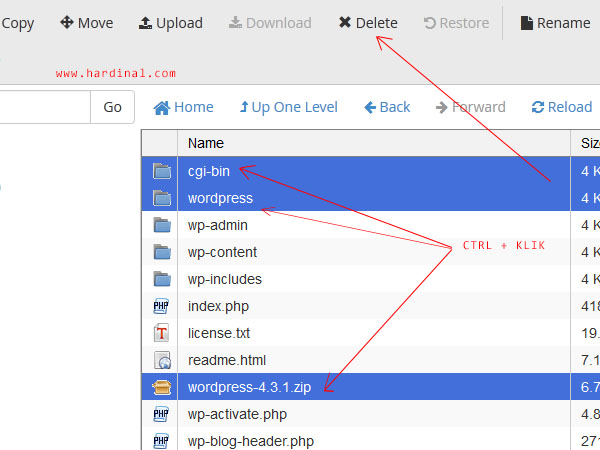Select the wp-includes folder name
This screenshot has width=600, height=450.
click(x=225, y=279)
